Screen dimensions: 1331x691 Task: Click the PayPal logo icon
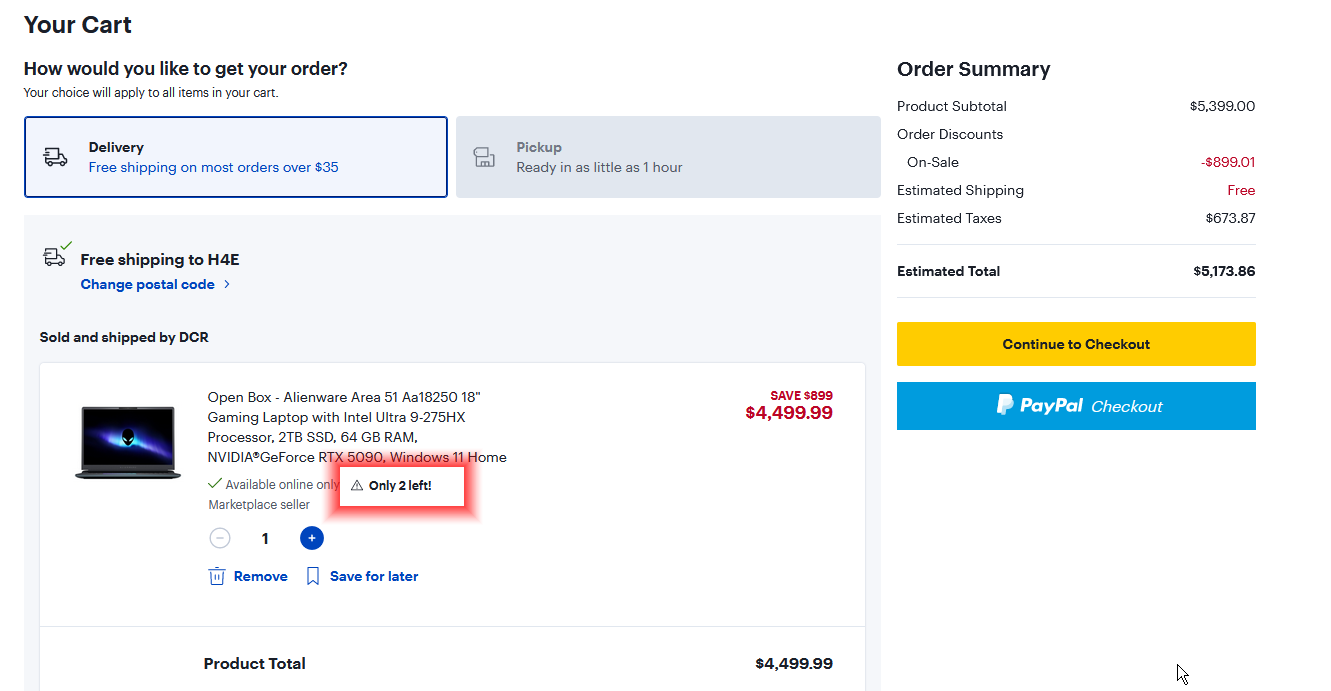pos(1005,405)
